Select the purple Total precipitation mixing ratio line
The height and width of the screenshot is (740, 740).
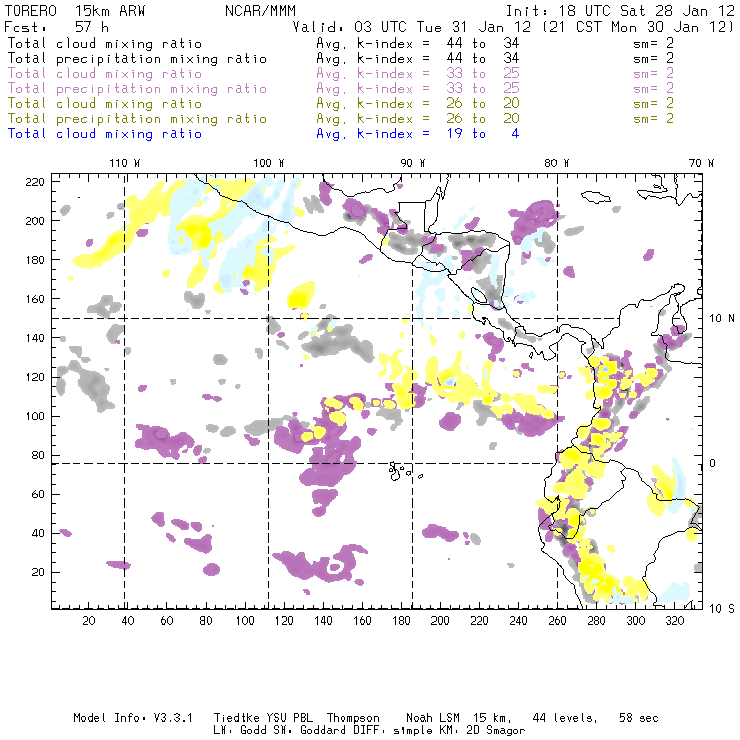(x=137, y=89)
